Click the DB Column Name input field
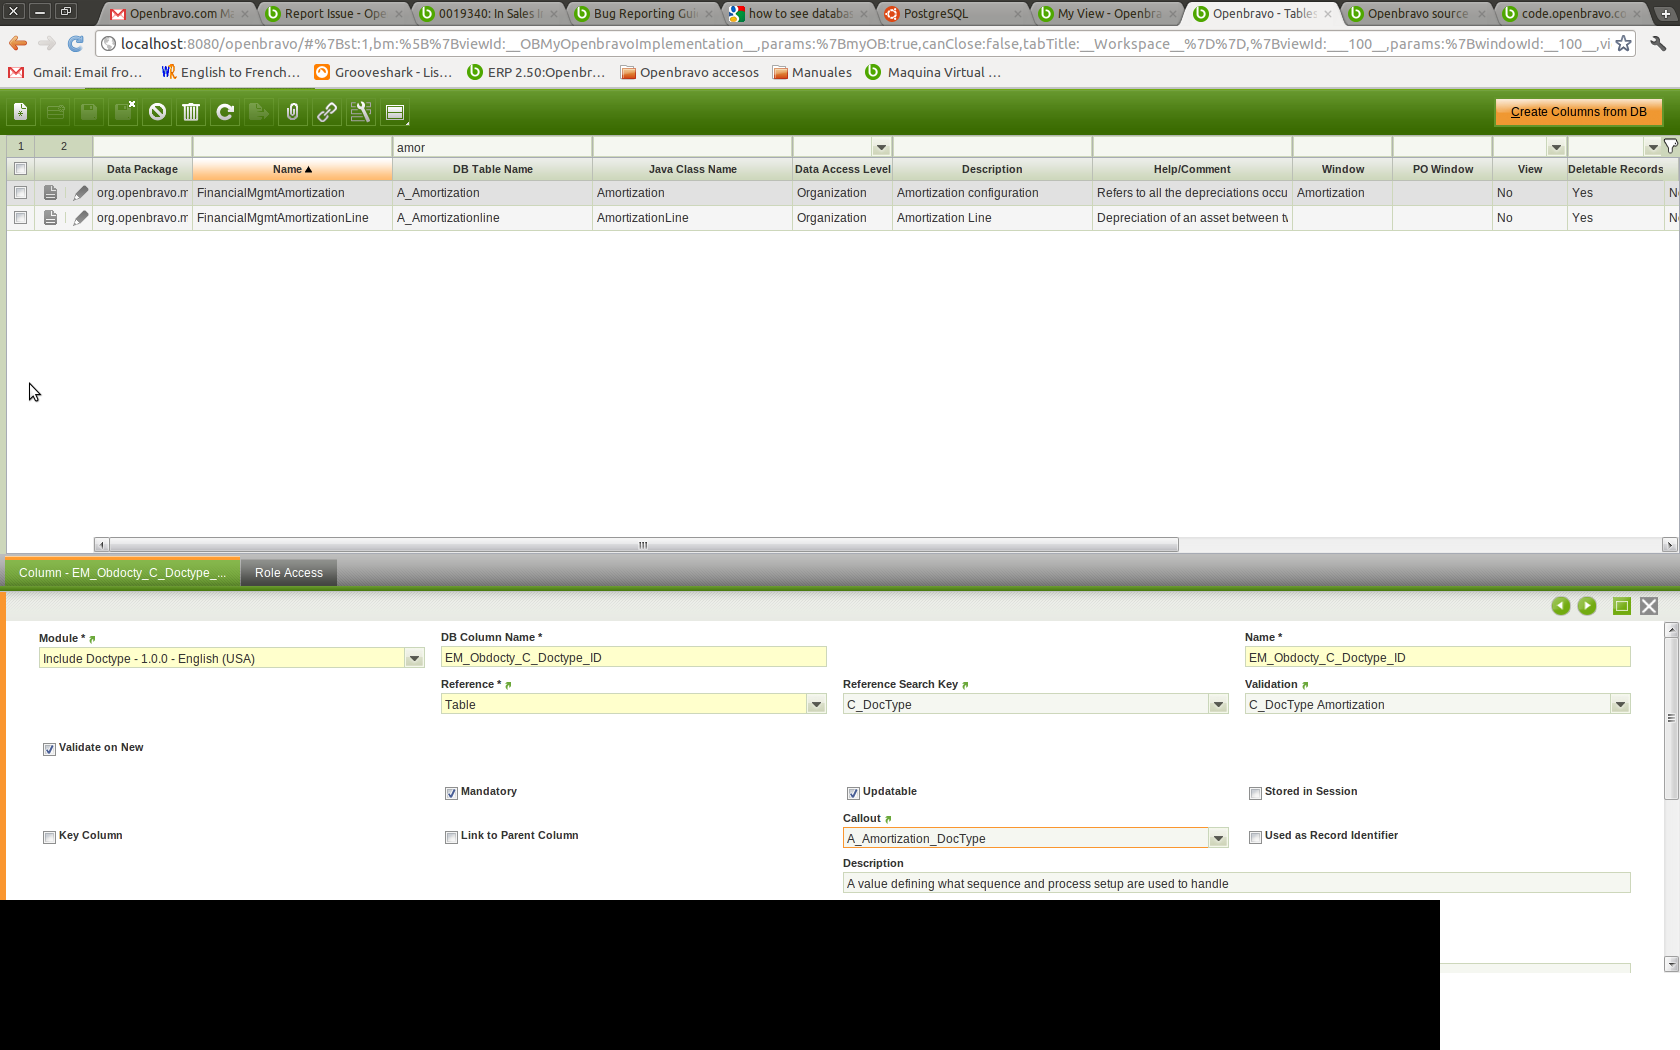 [633, 658]
